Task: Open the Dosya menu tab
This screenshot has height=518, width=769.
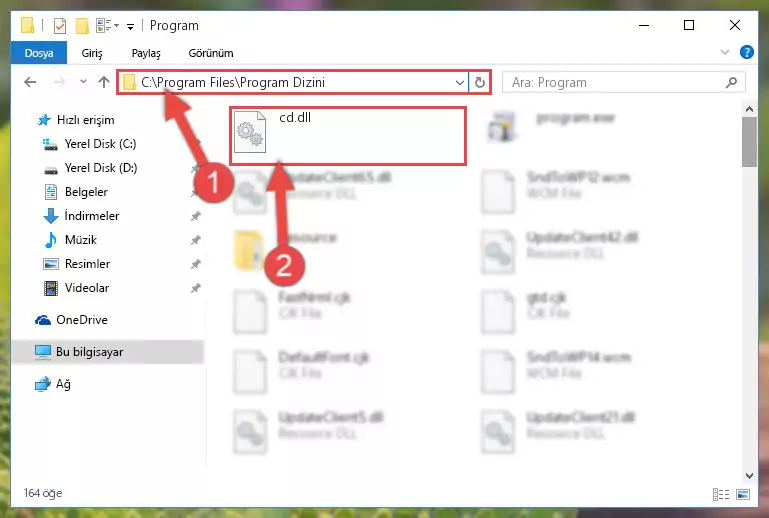Action: [x=39, y=53]
